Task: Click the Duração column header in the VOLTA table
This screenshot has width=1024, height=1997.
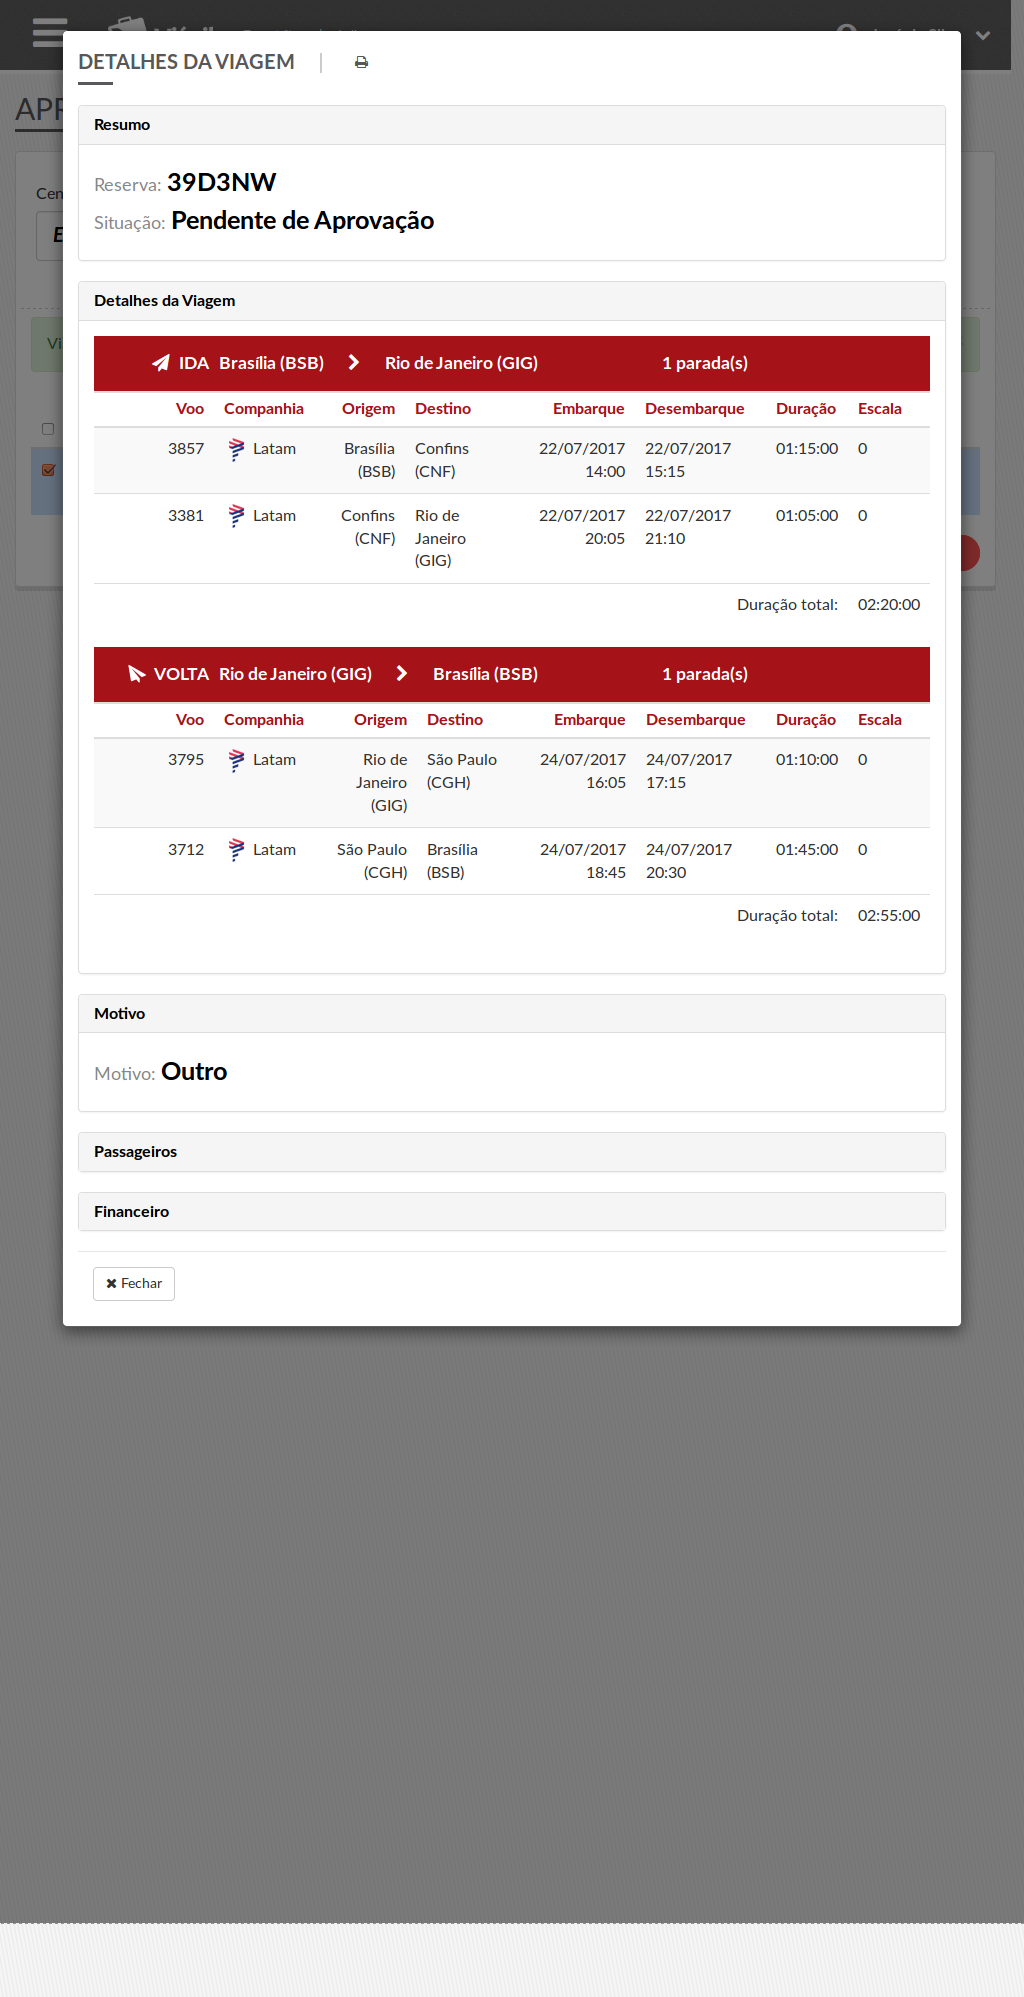Action: point(805,720)
